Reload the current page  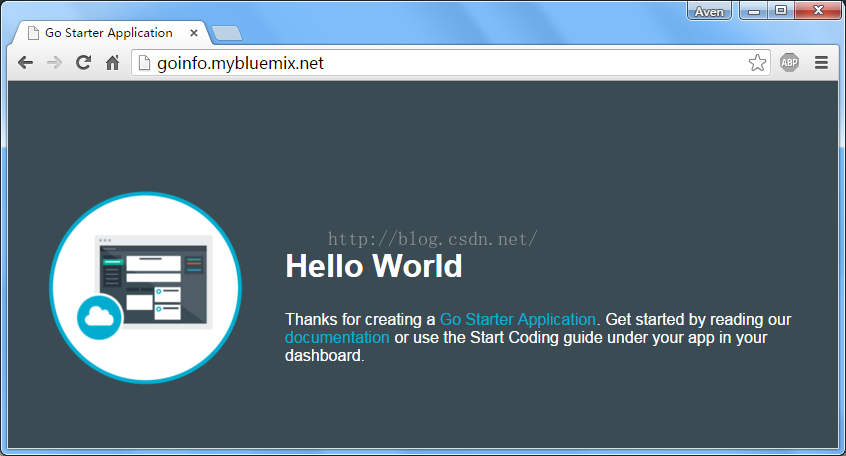tap(84, 63)
